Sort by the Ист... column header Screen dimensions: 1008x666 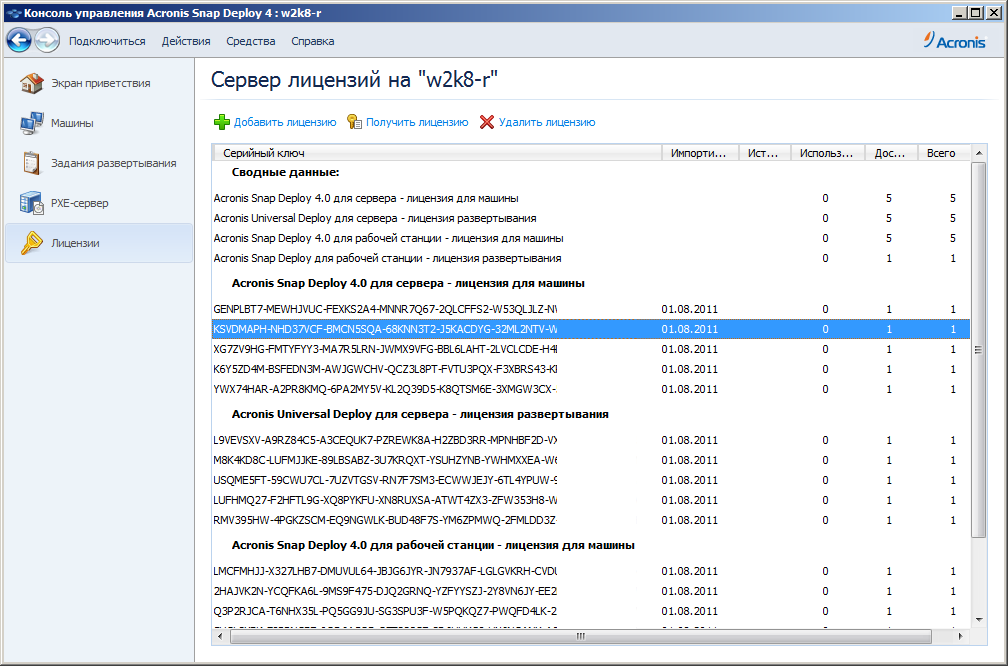tap(765, 153)
